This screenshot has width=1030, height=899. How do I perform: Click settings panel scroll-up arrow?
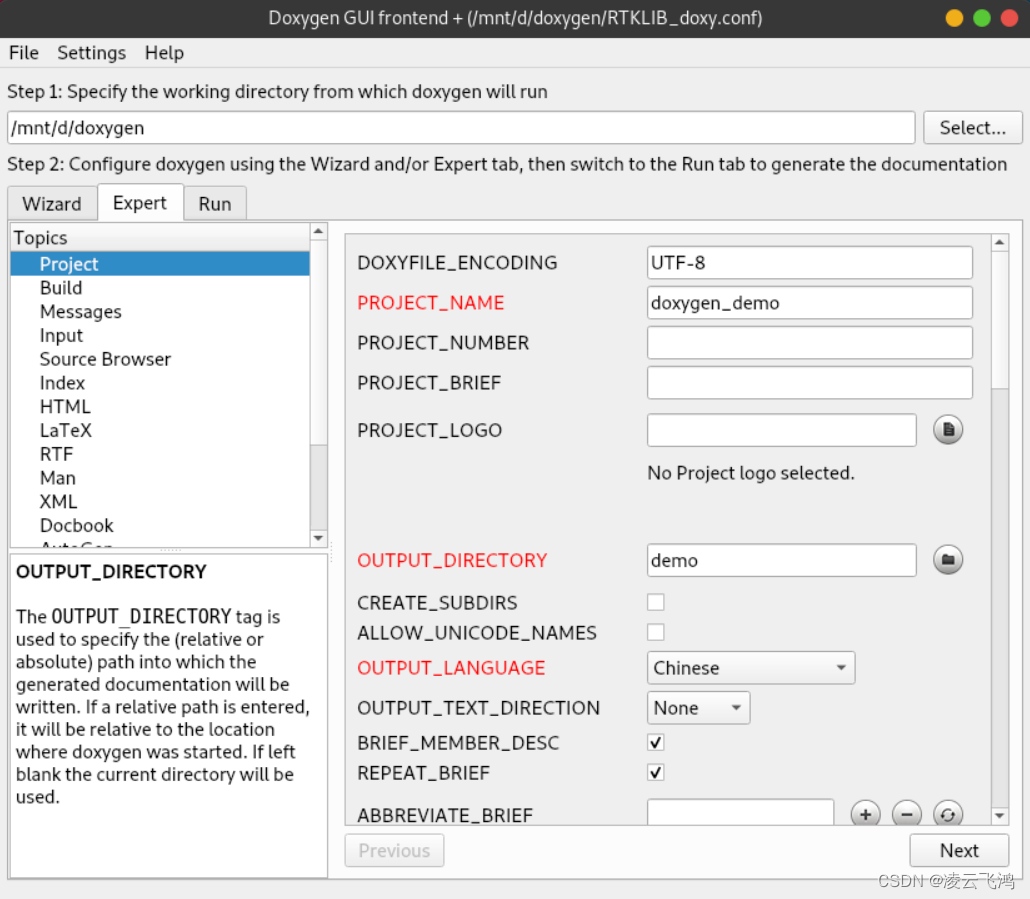pyautogui.click(x=999, y=243)
